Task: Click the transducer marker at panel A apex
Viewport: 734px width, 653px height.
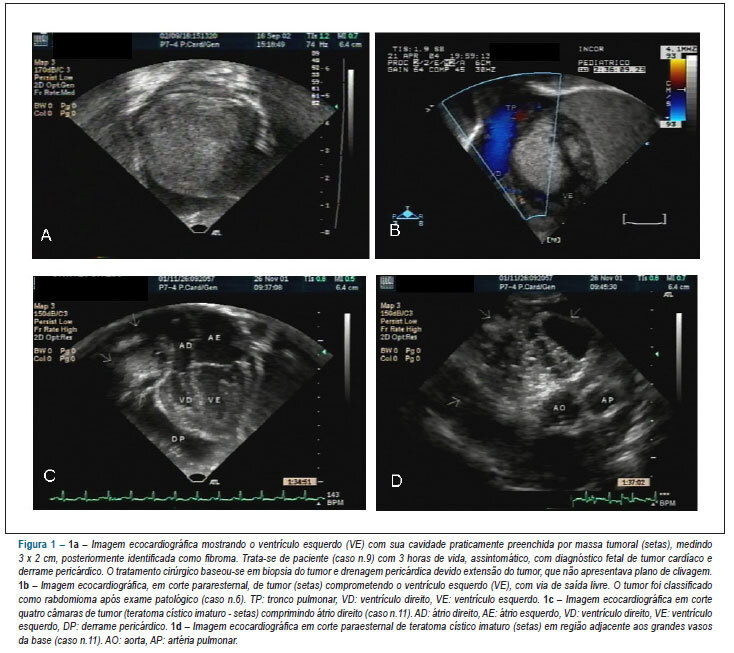Action: 199,228
